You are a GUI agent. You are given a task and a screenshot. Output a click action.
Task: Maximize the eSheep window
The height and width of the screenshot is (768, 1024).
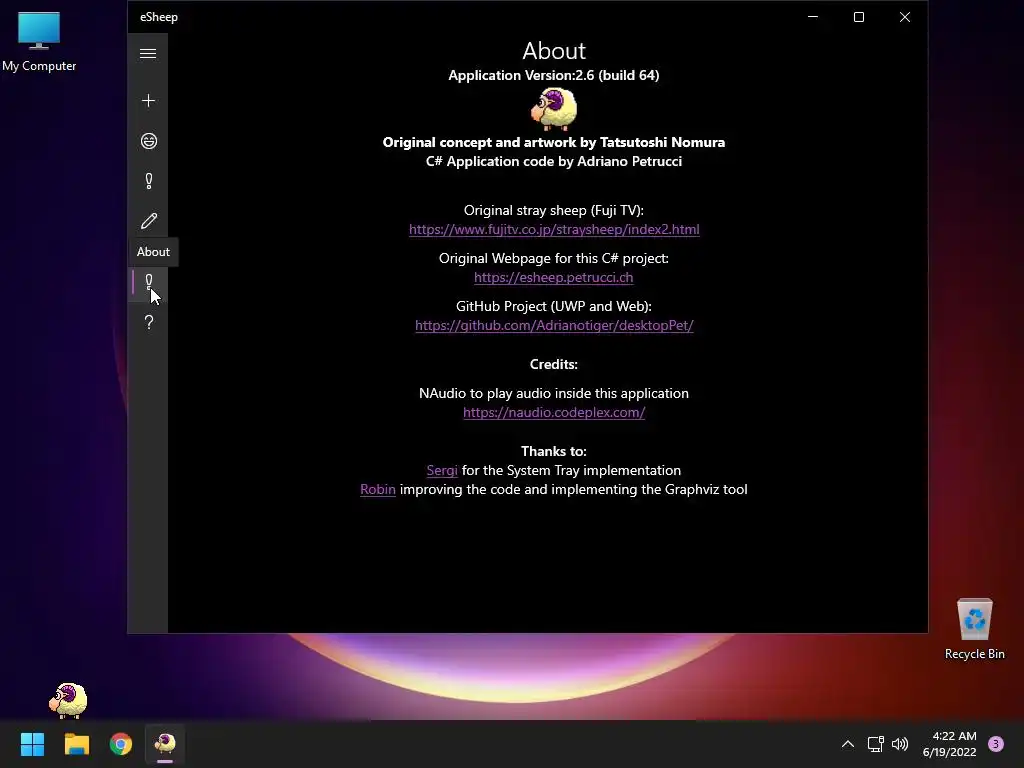pos(859,17)
